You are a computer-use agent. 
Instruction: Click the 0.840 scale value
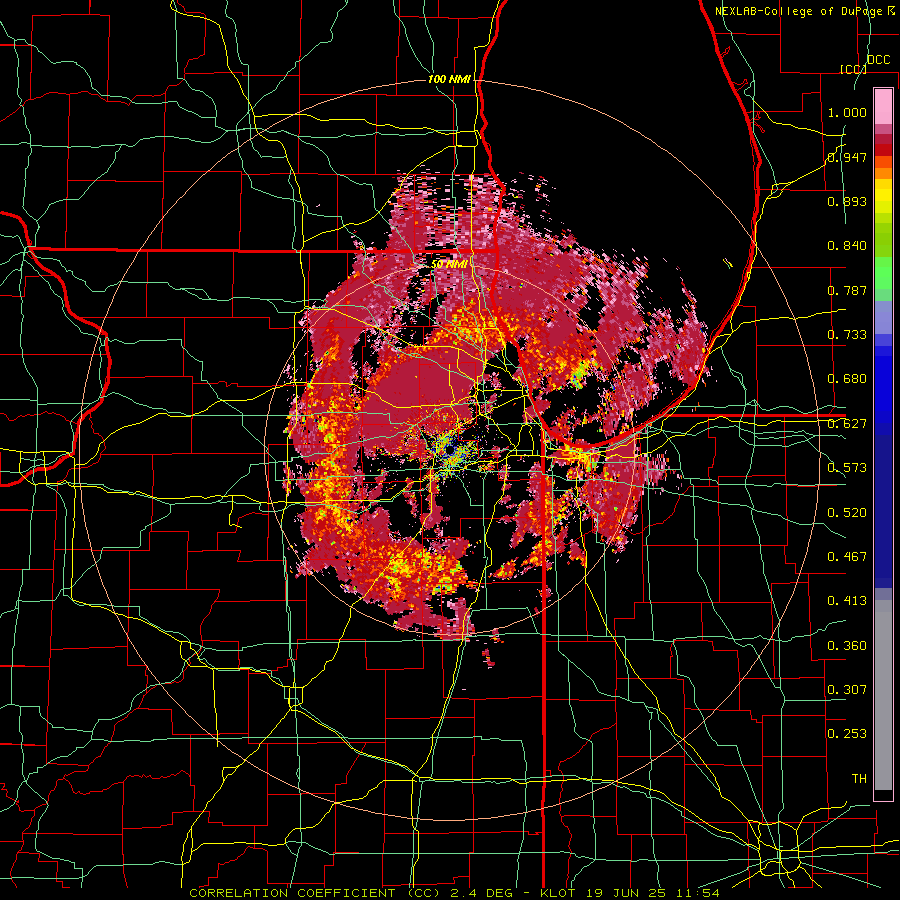point(847,246)
